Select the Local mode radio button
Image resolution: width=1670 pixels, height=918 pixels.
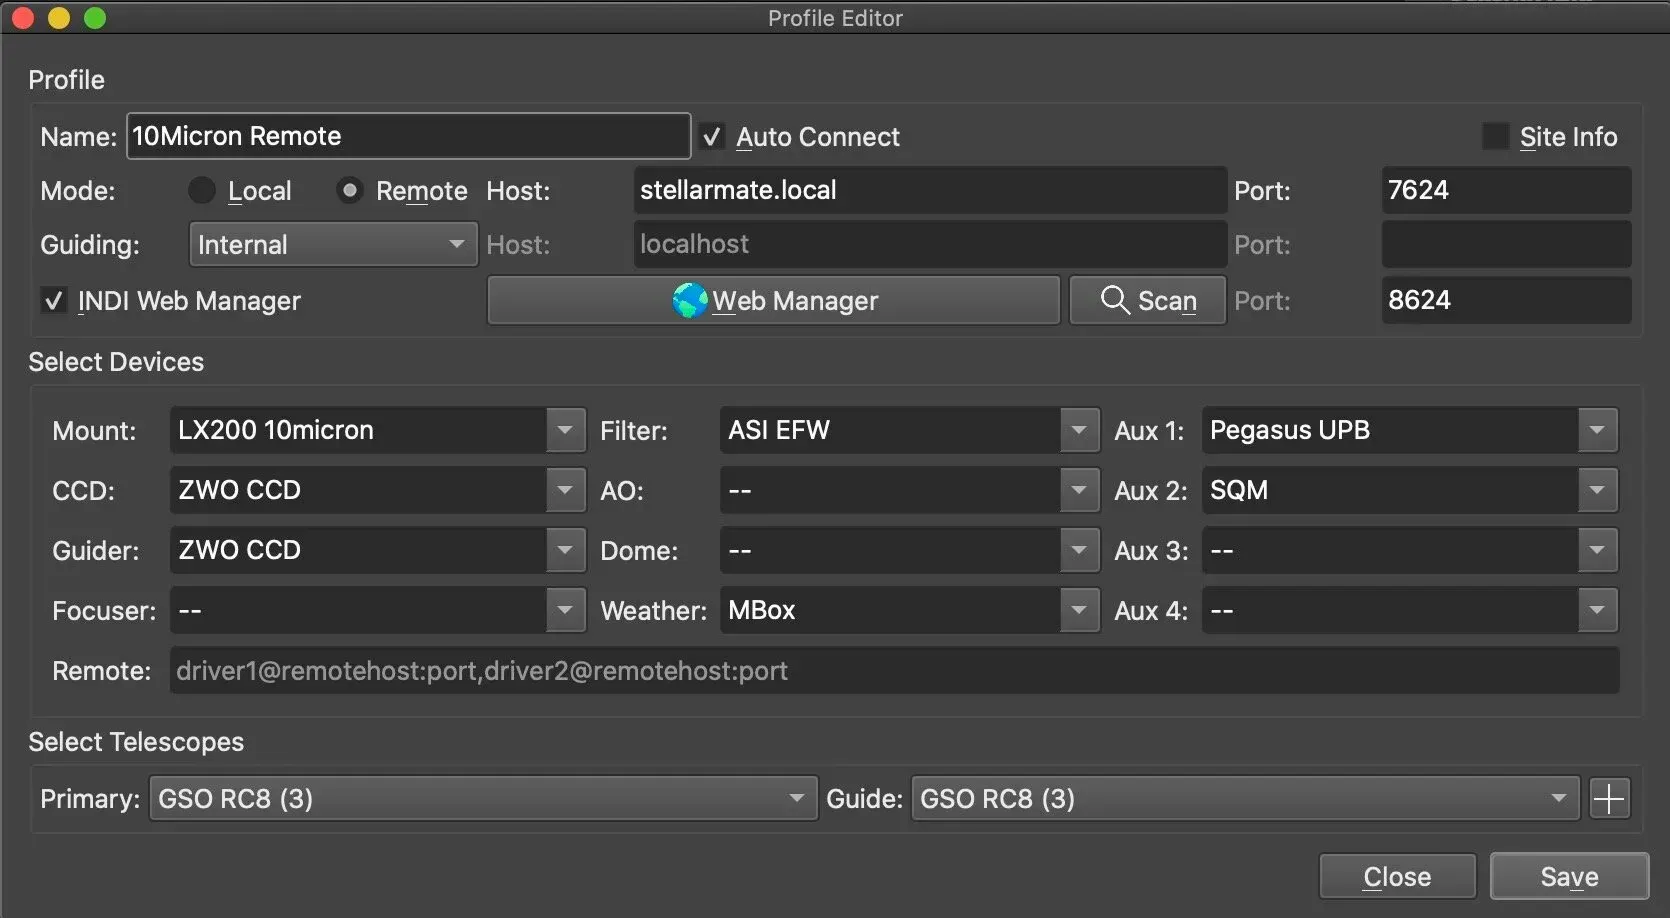click(203, 191)
